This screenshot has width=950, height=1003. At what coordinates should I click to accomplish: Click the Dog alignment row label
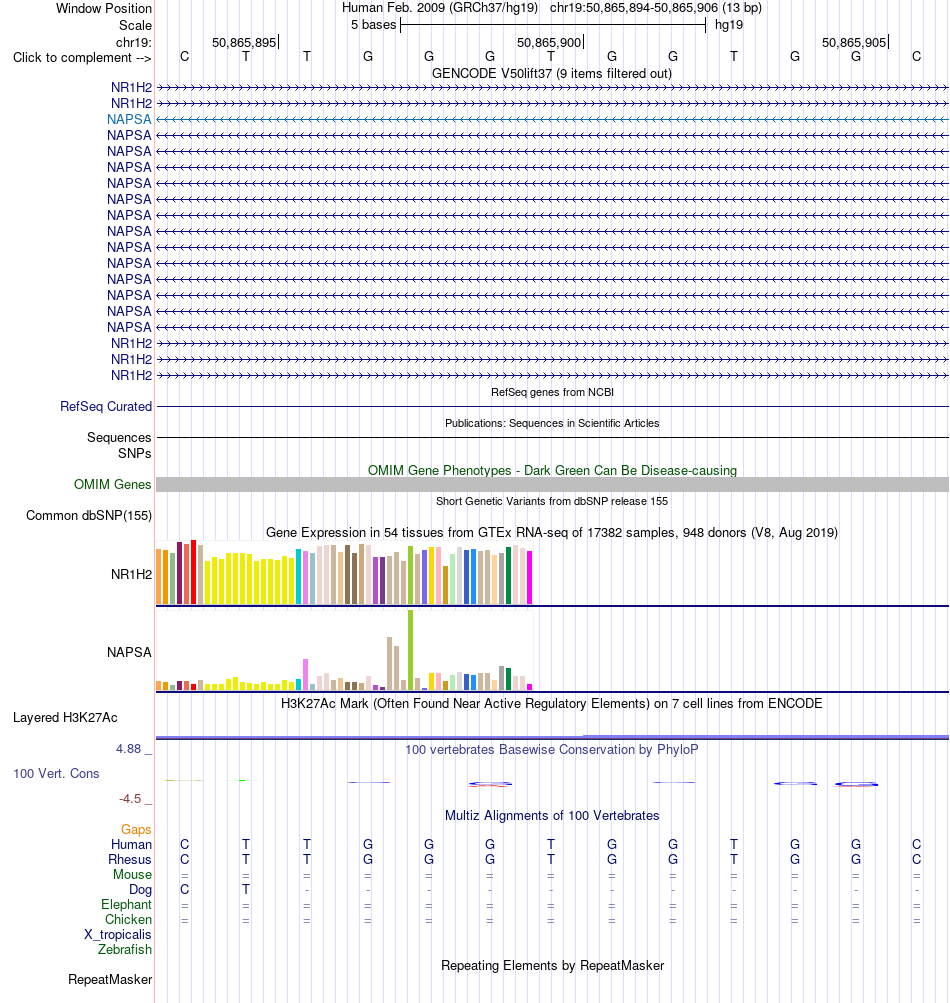[x=141, y=890]
